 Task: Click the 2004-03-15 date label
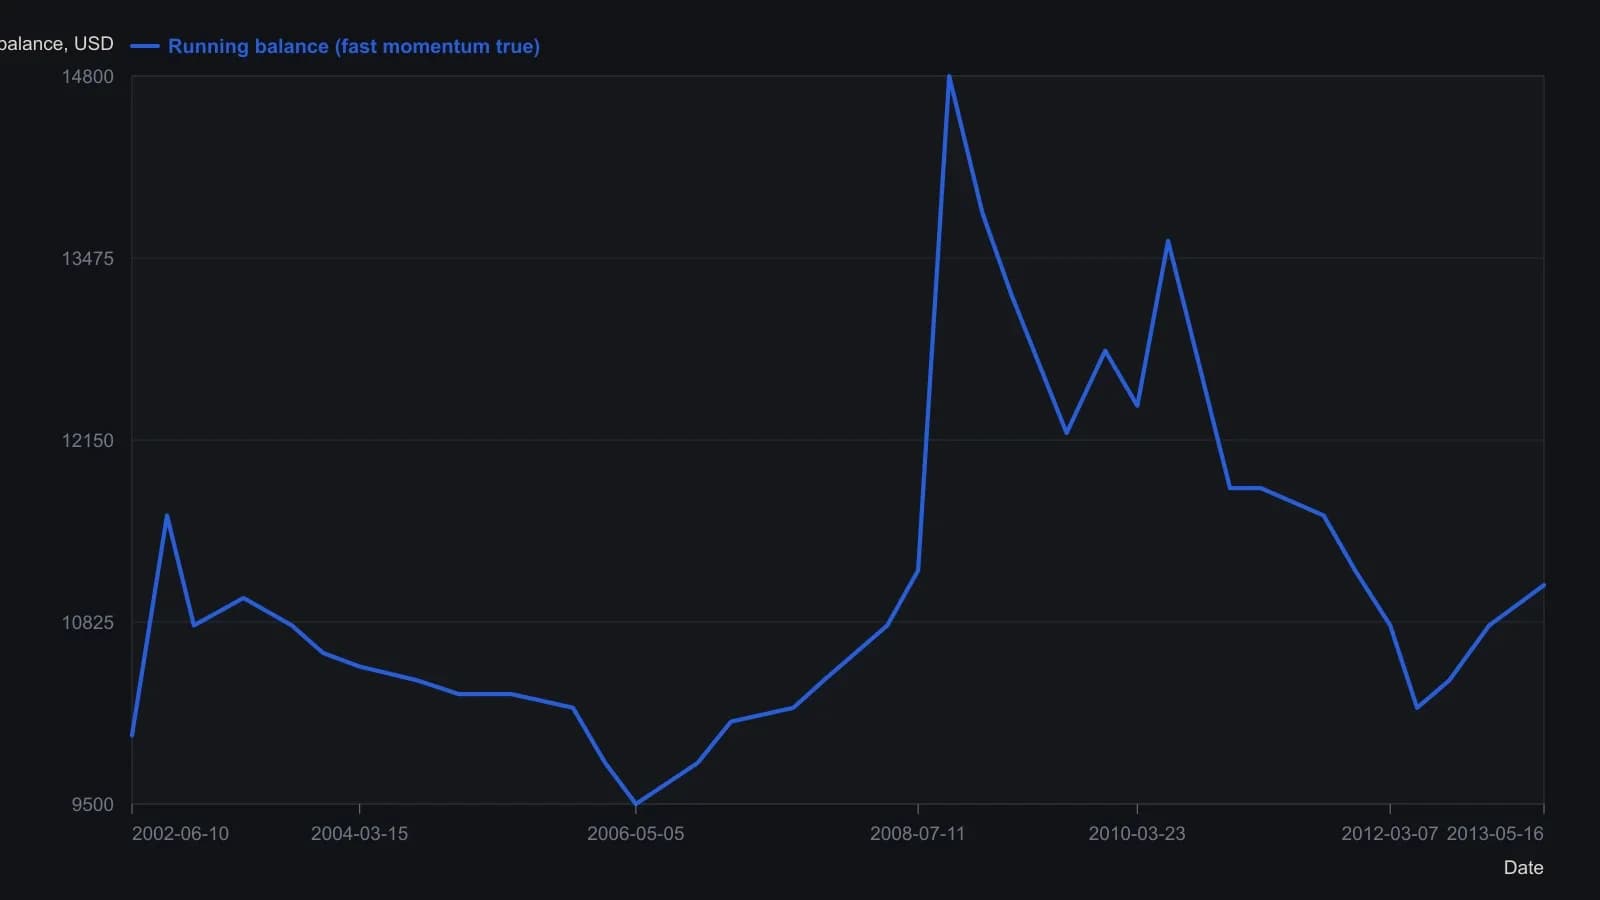click(x=359, y=834)
